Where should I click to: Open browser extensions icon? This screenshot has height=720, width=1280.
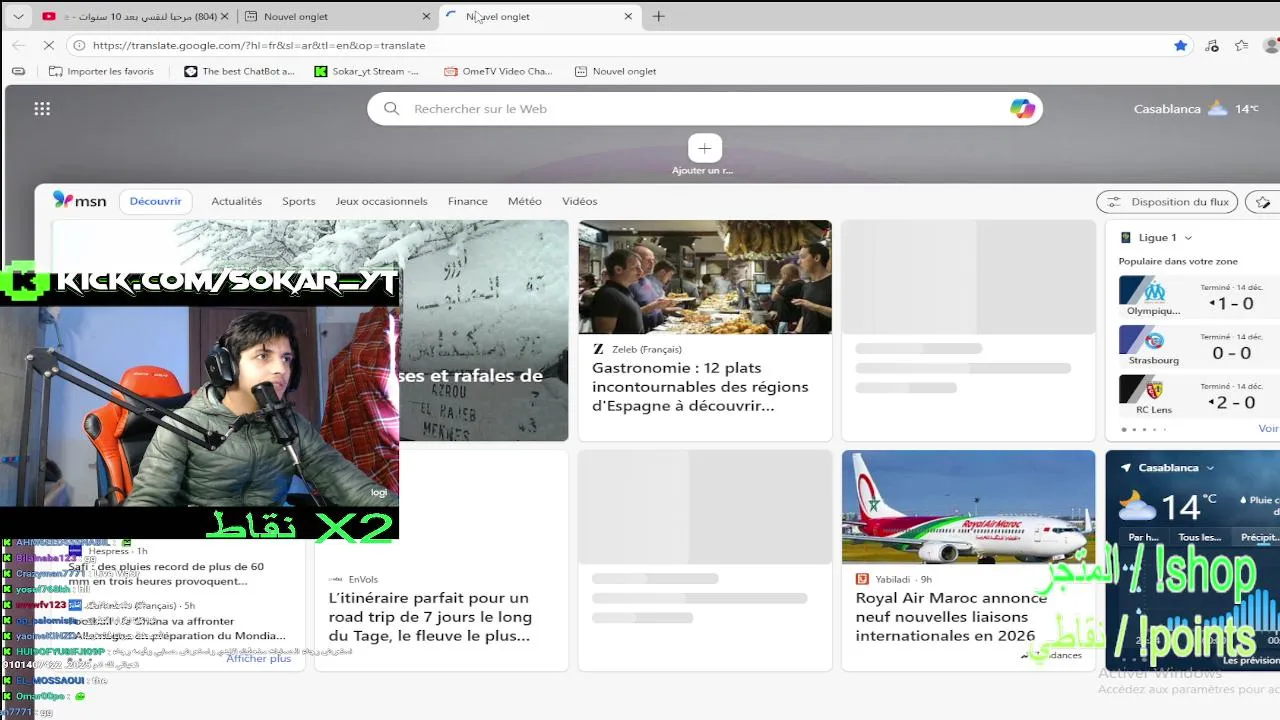pyautogui.click(x=1212, y=45)
